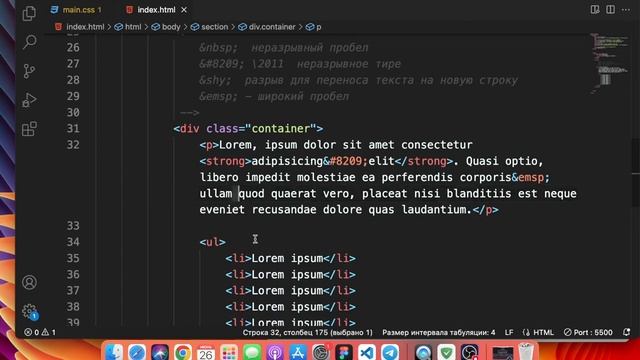Open the errors and warnings status indicator
Viewport: 640px width, 360px height.
40,333
